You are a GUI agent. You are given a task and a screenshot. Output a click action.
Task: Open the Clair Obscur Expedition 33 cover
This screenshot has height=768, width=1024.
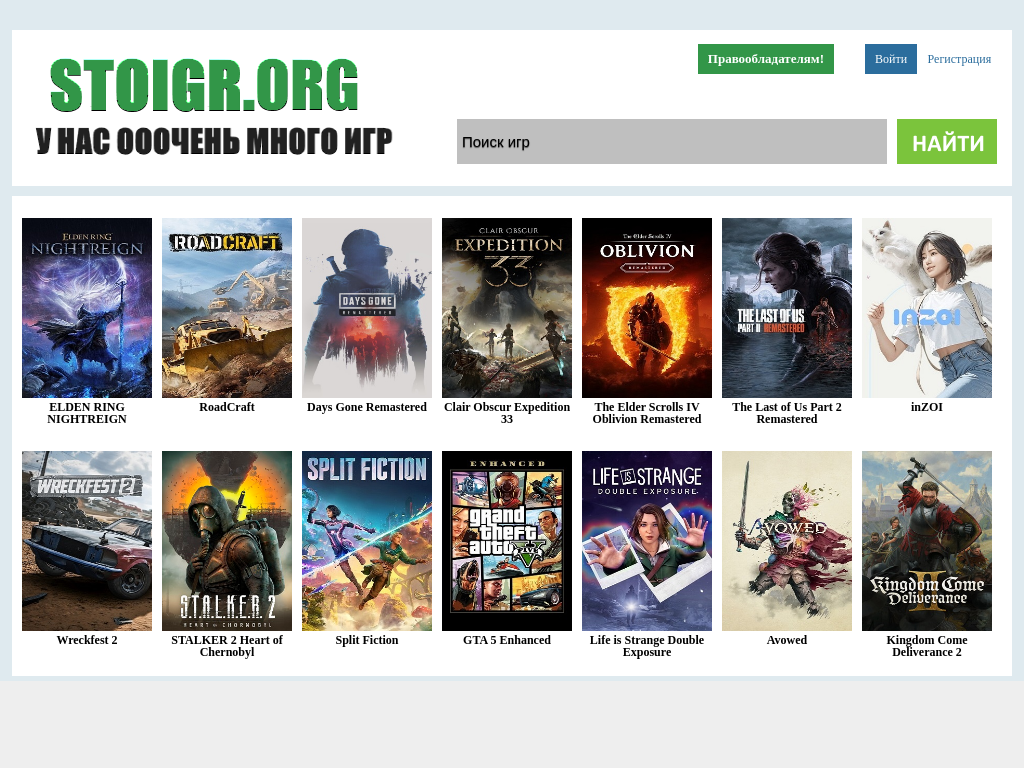point(507,308)
